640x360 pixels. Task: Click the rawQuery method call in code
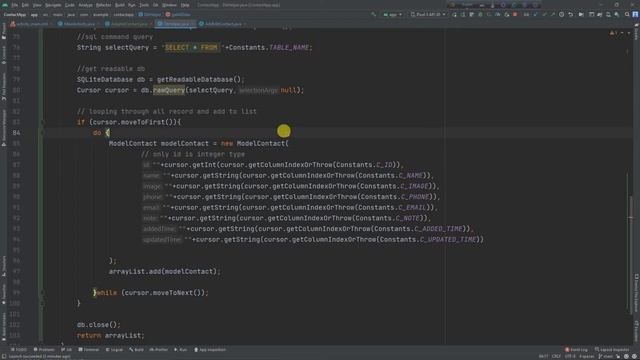coord(169,90)
